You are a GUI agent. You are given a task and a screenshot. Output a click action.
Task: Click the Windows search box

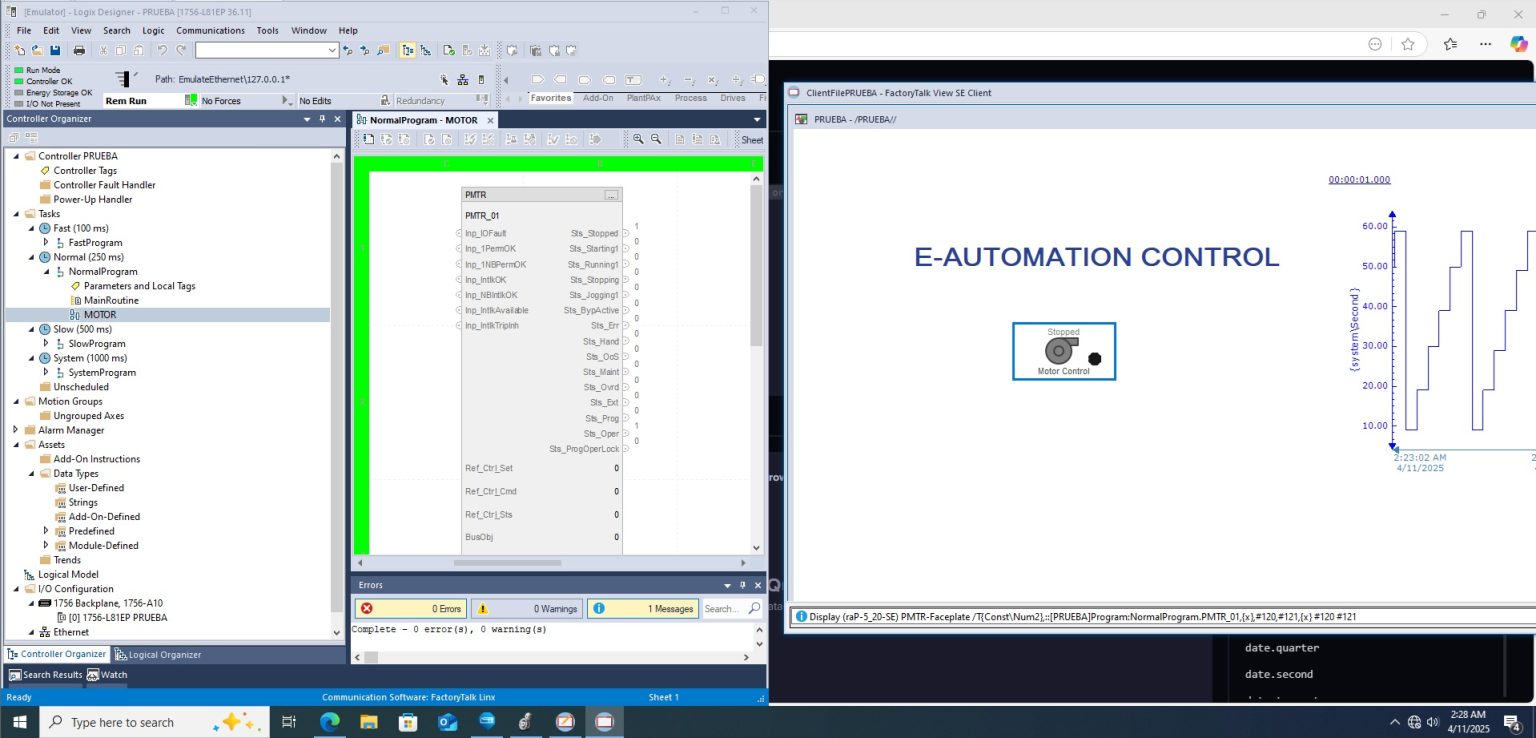coord(150,722)
